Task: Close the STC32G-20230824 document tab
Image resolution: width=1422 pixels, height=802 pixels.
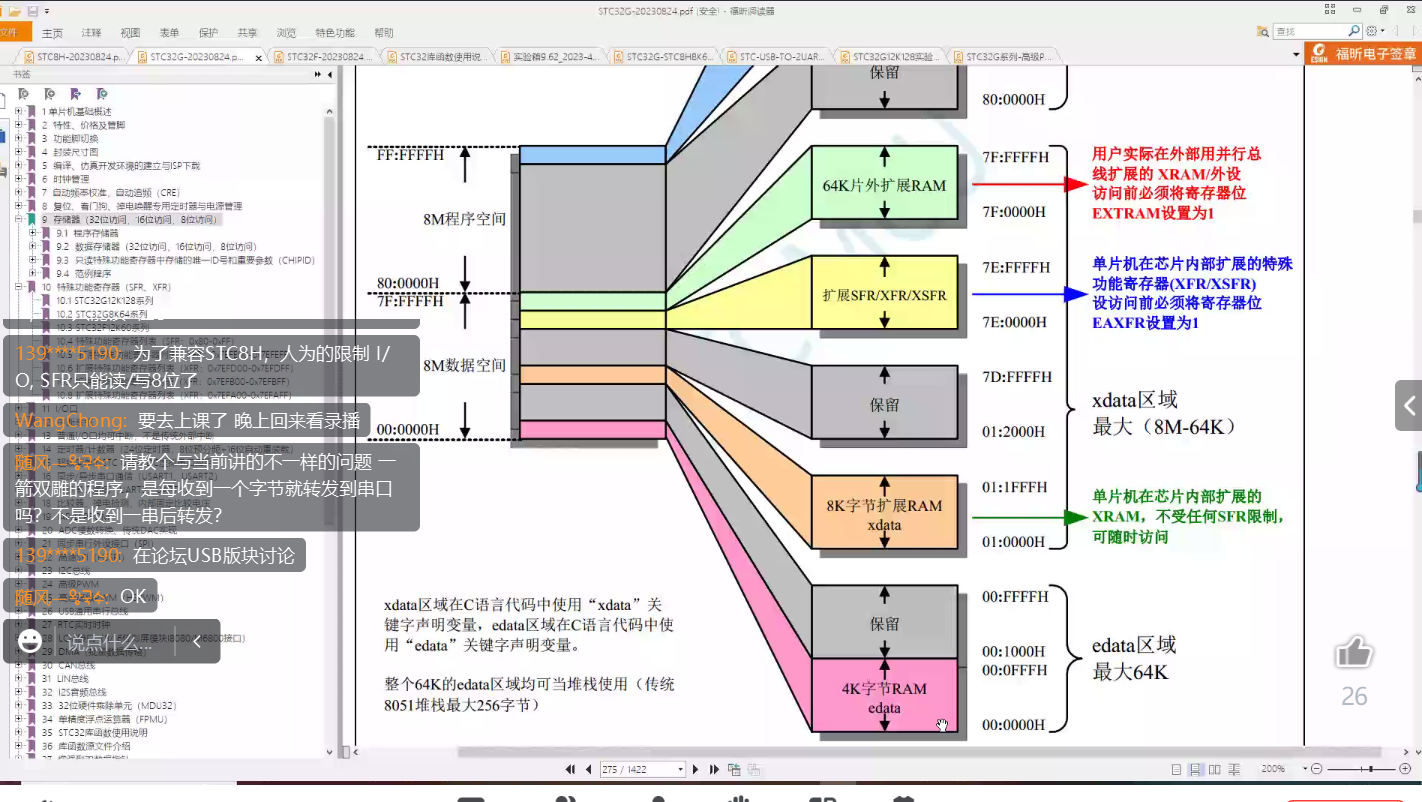Action: point(259,58)
